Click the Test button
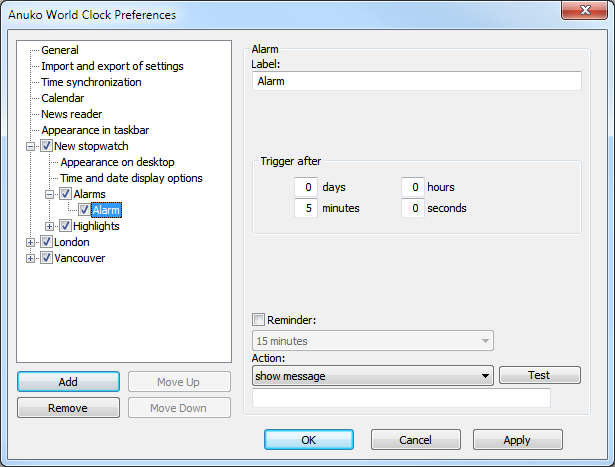This screenshot has height=467, width=615. coord(539,376)
